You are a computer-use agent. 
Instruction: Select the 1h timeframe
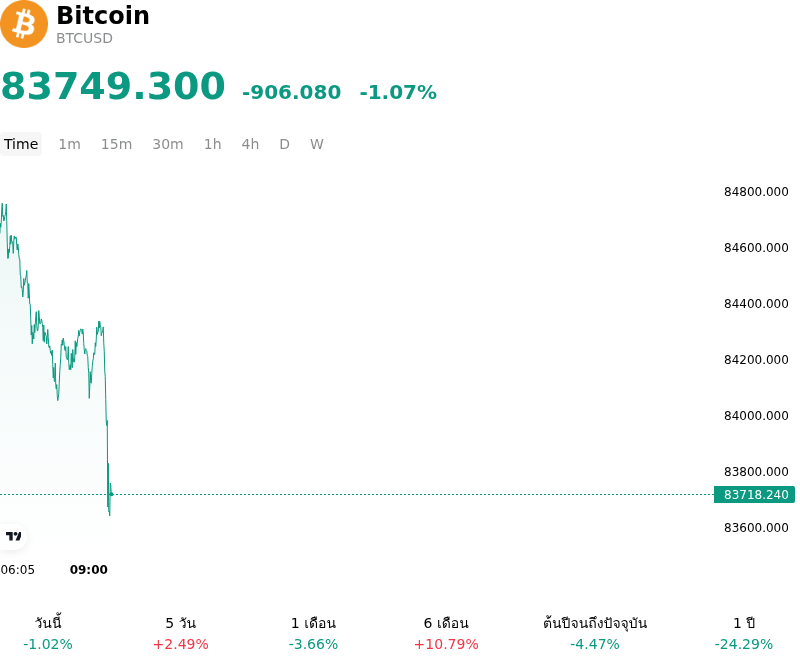pyautogui.click(x=213, y=144)
